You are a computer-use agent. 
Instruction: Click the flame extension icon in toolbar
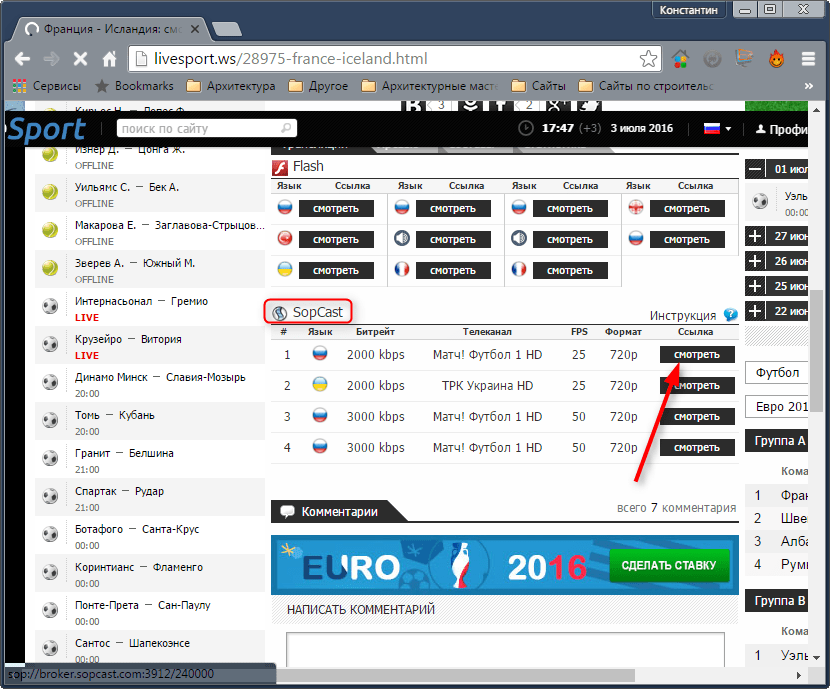(x=776, y=59)
